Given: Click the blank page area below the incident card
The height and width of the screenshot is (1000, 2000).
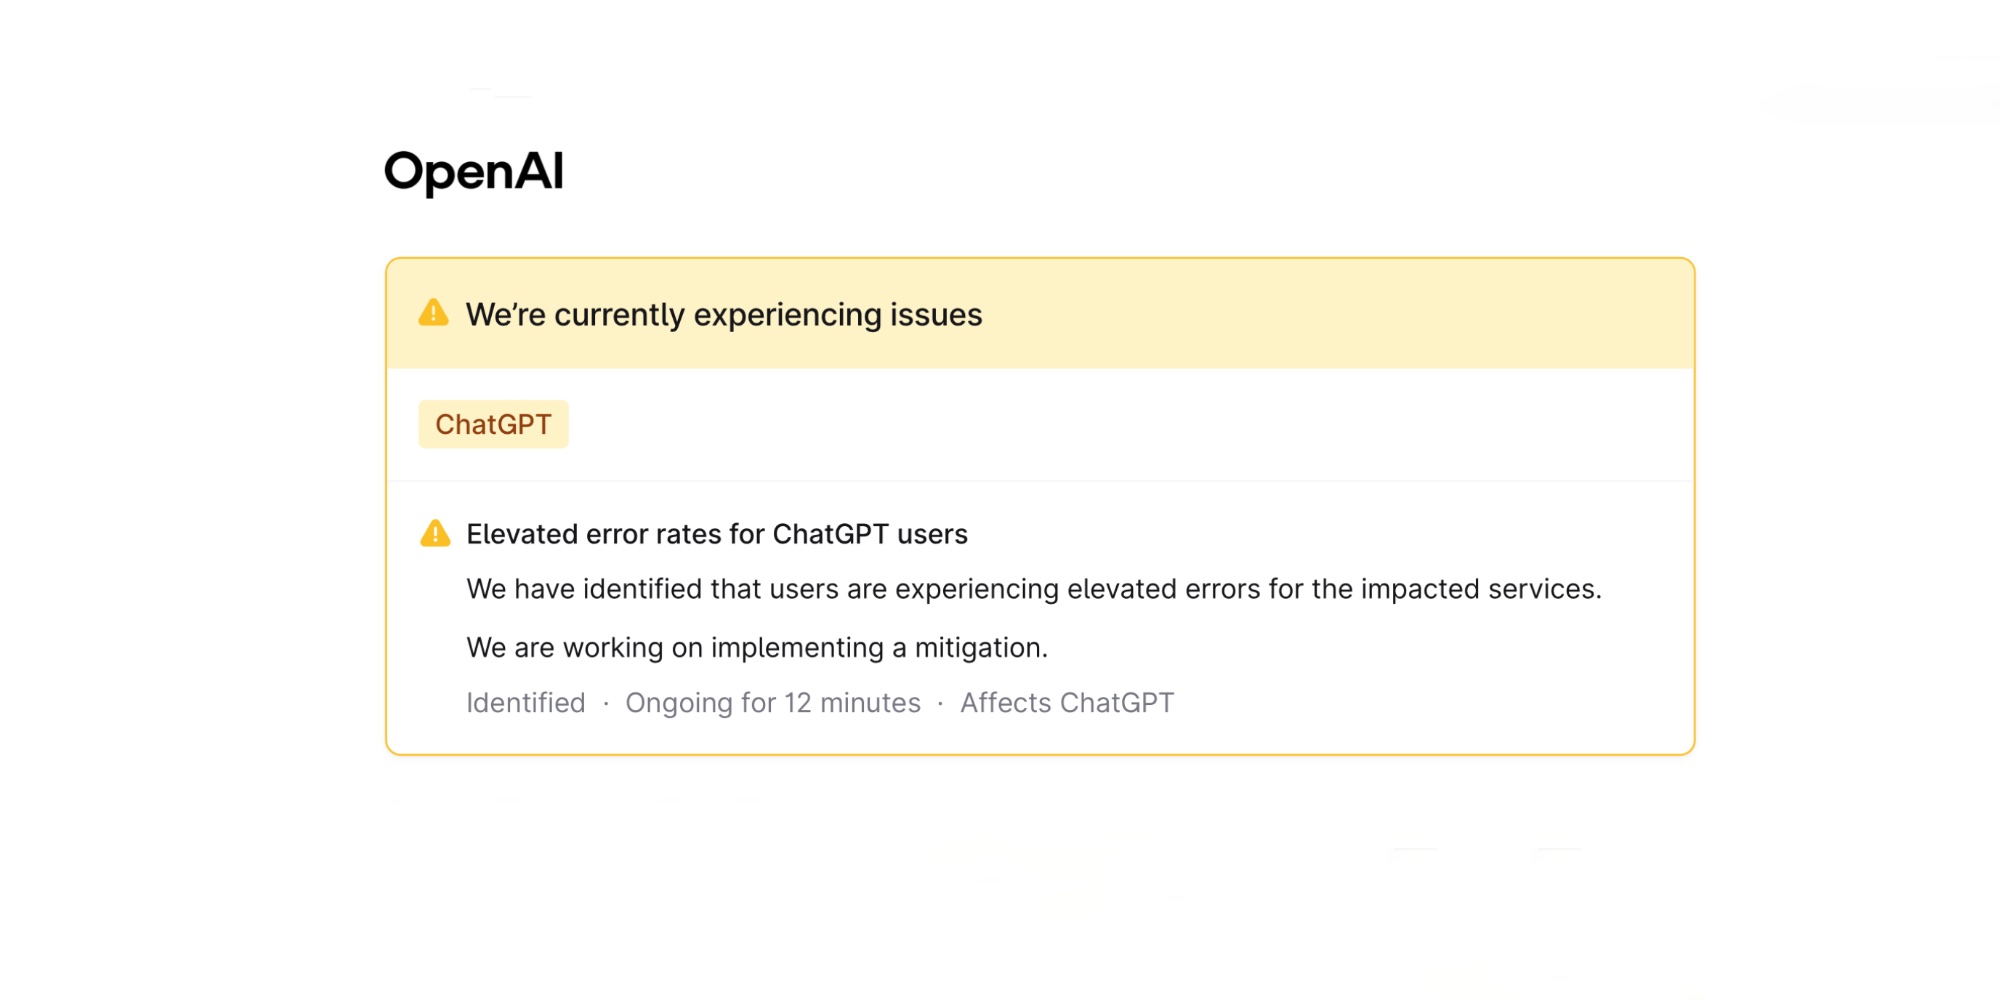Looking at the screenshot, I should coord(1040,880).
